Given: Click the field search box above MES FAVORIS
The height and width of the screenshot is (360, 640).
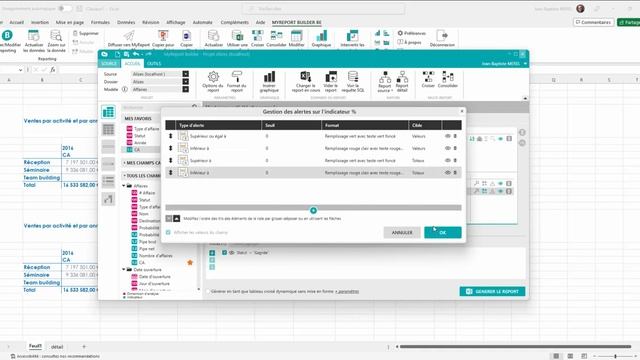Looking at the screenshot, I should [x=159, y=107].
